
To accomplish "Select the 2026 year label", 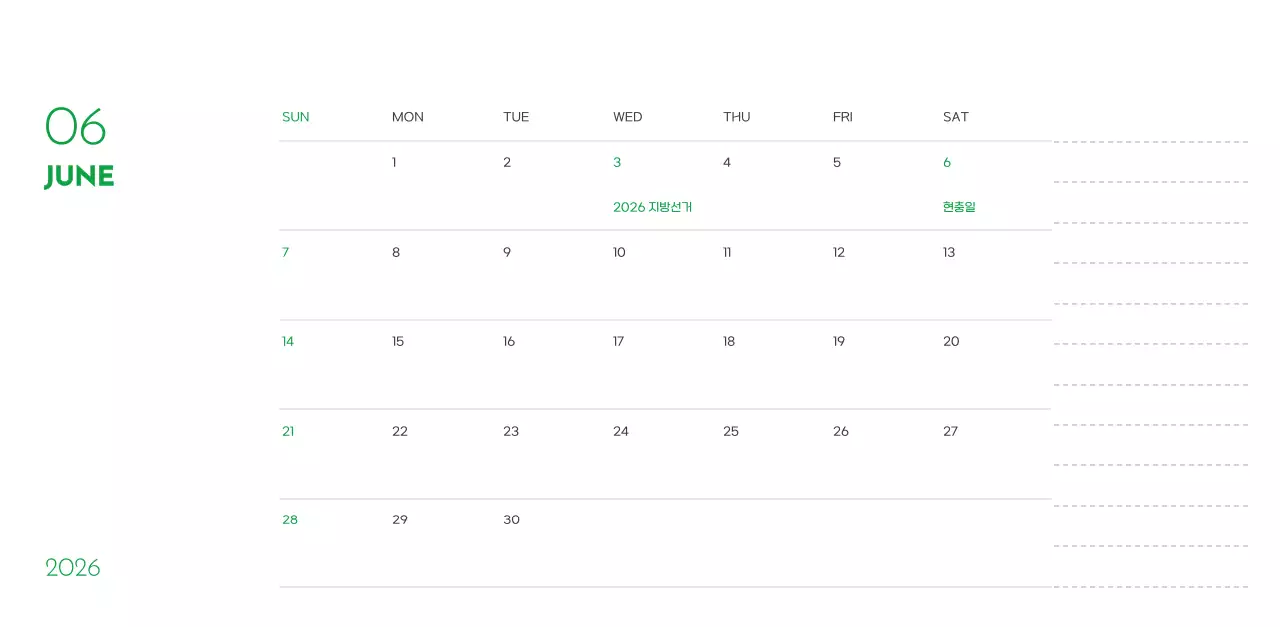I will click(x=73, y=568).
